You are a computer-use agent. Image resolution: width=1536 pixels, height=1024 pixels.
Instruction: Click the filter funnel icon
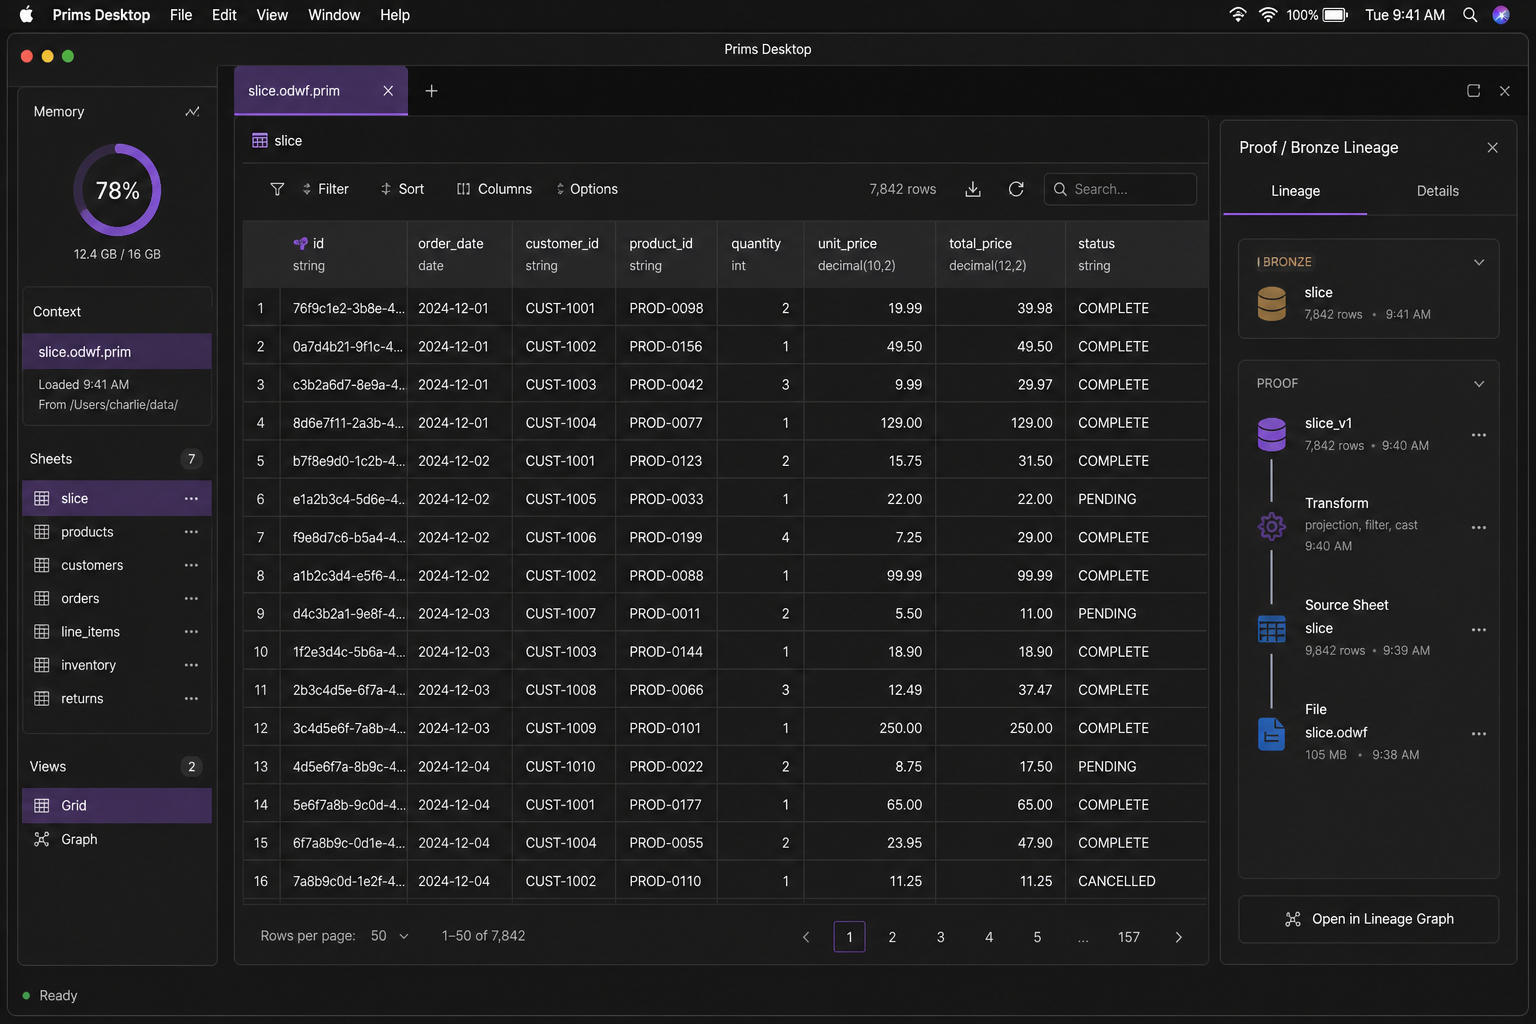click(x=277, y=189)
